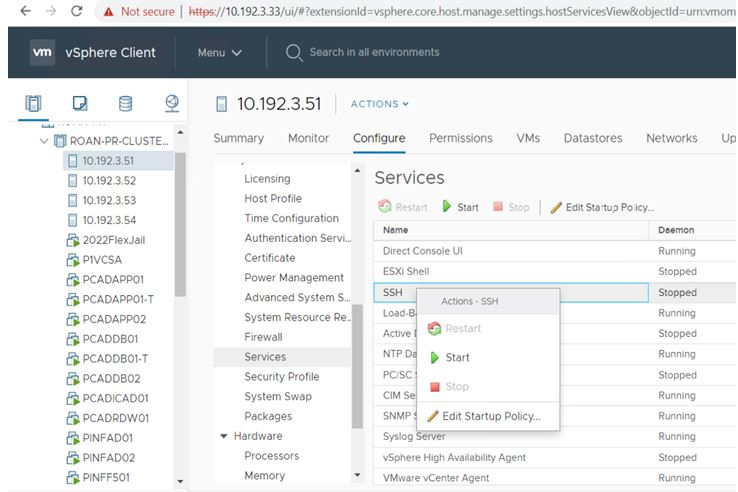Screen dimensions: 738x492
Task: Click the browser forward arrow
Action: pos(51,11)
